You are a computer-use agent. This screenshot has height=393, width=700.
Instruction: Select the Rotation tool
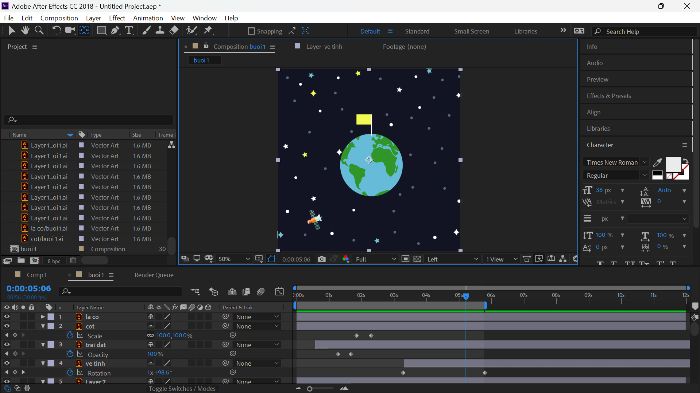point(56,30)
